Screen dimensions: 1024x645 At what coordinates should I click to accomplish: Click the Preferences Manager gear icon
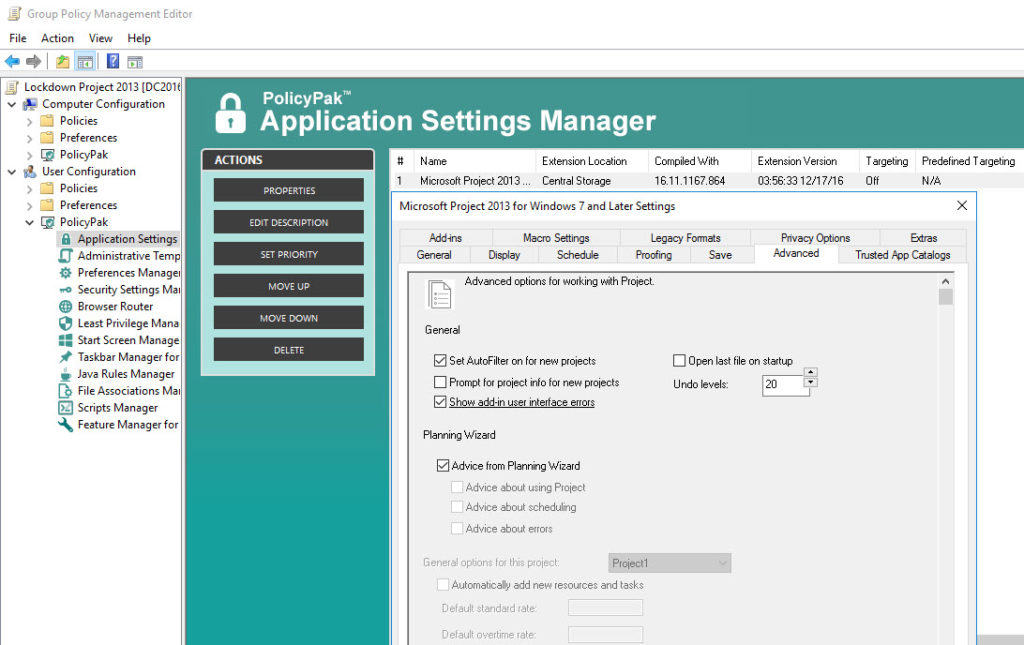66,273
